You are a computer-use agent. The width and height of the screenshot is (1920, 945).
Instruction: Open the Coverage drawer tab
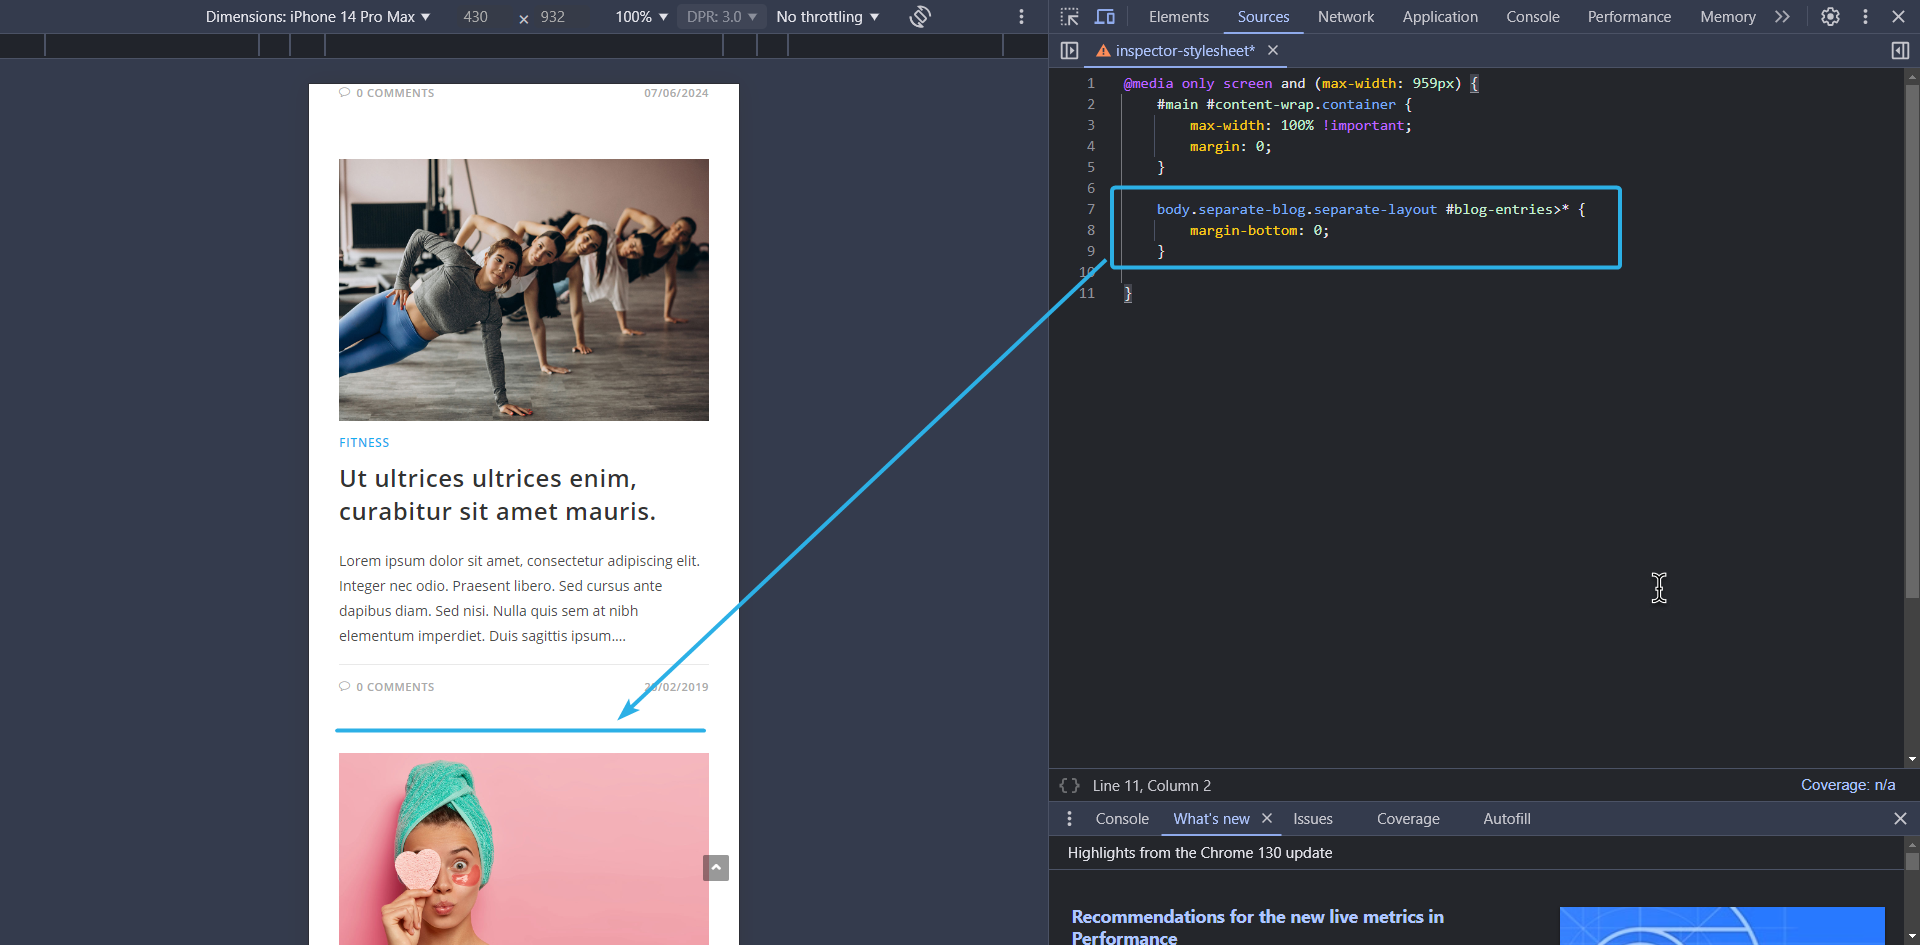[1408, 819]
